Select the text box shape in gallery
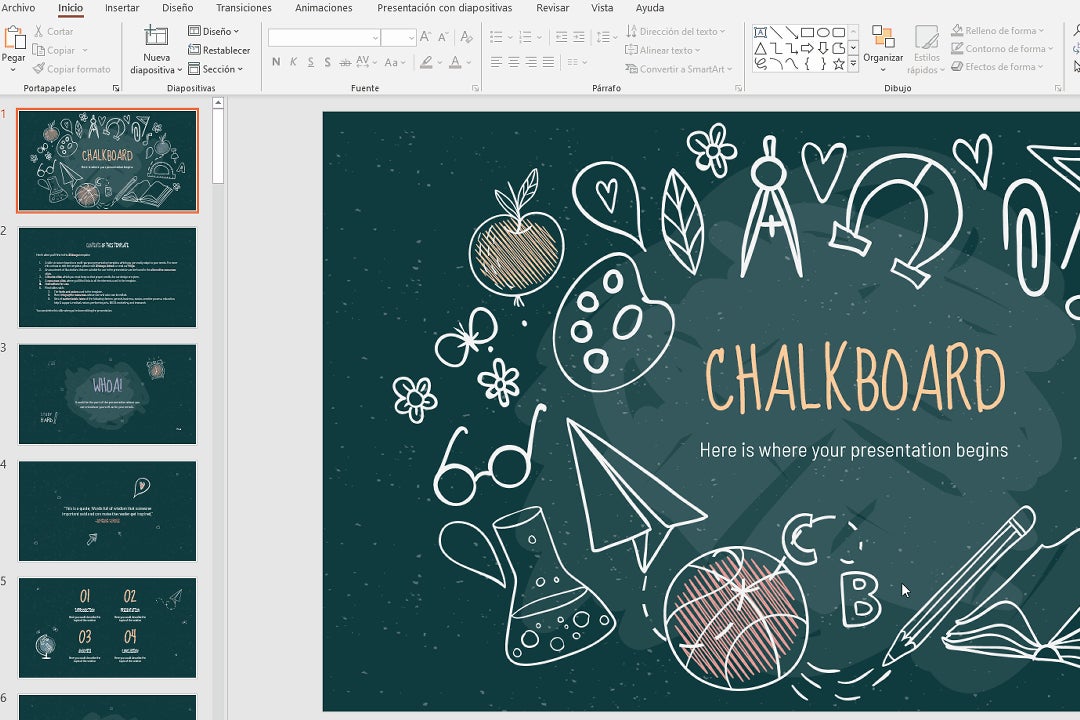This screenshot has width=1080, height=720. (761, 32)
